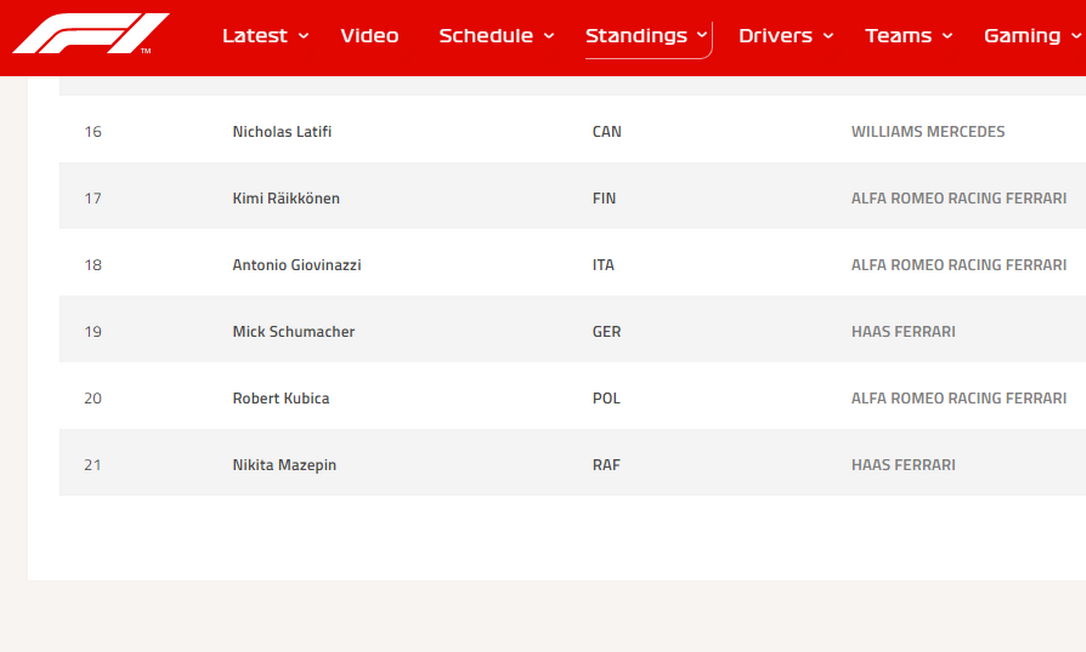The width and height of the screenshot is (1086, 652).
Task: Open Nikita Mazepin driver link
Action: click(284, 465)
